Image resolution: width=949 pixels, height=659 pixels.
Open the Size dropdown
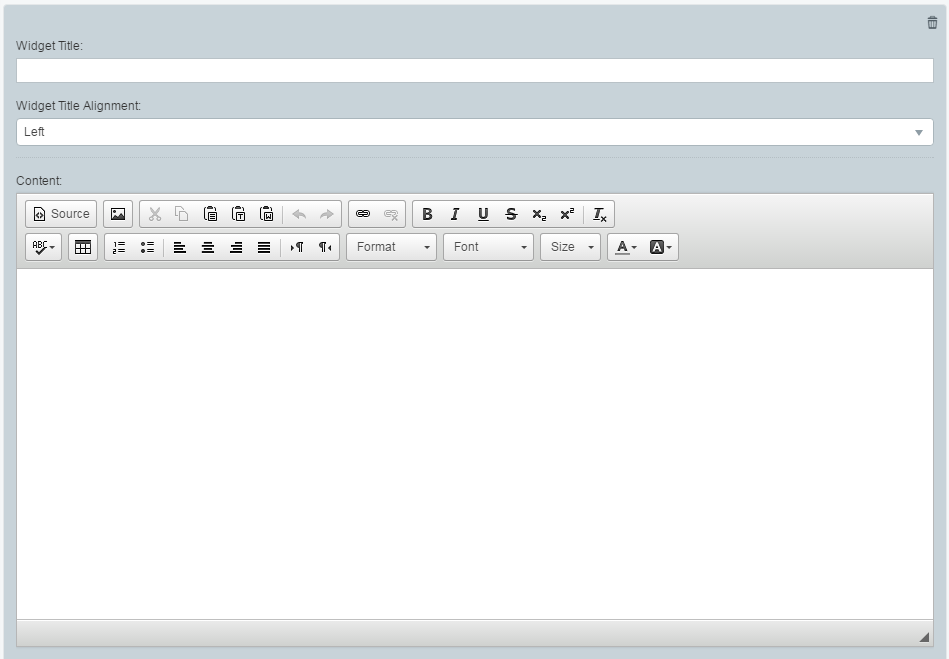pyautogui.click(x=571, y=247)
